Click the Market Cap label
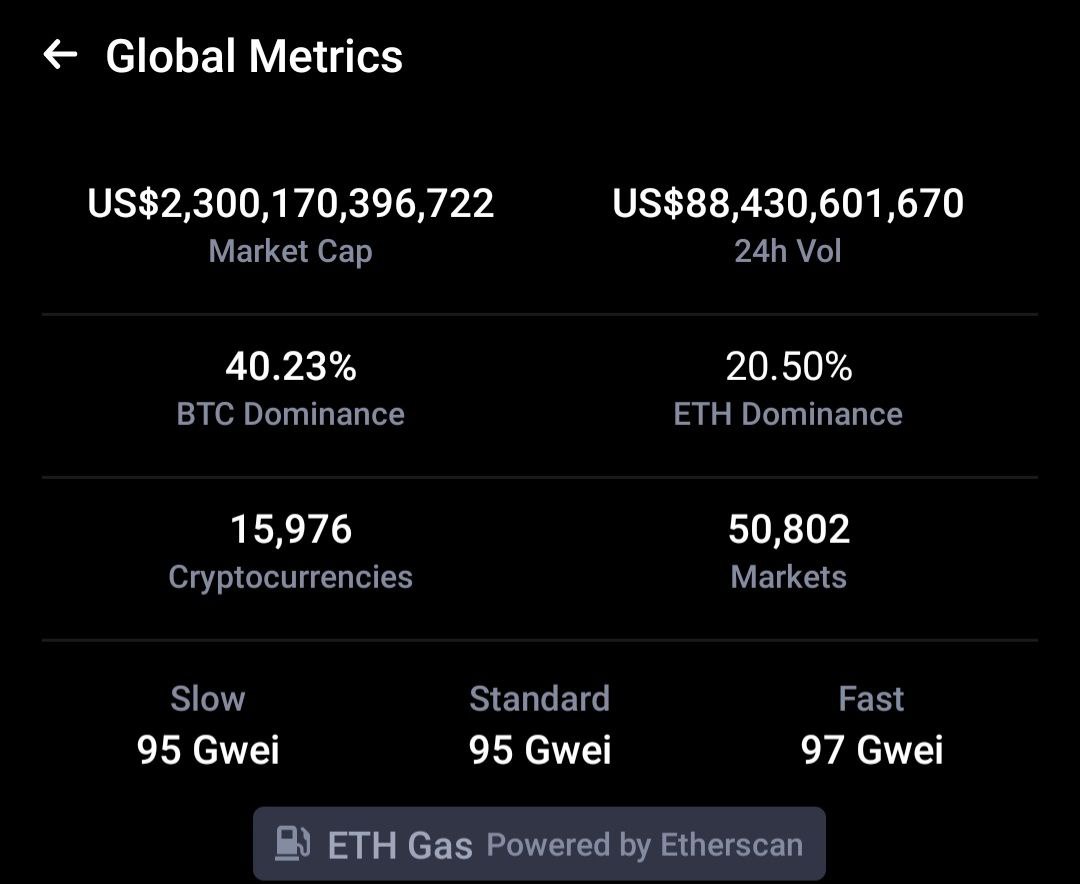1080x884 pixels. (291, 251)
